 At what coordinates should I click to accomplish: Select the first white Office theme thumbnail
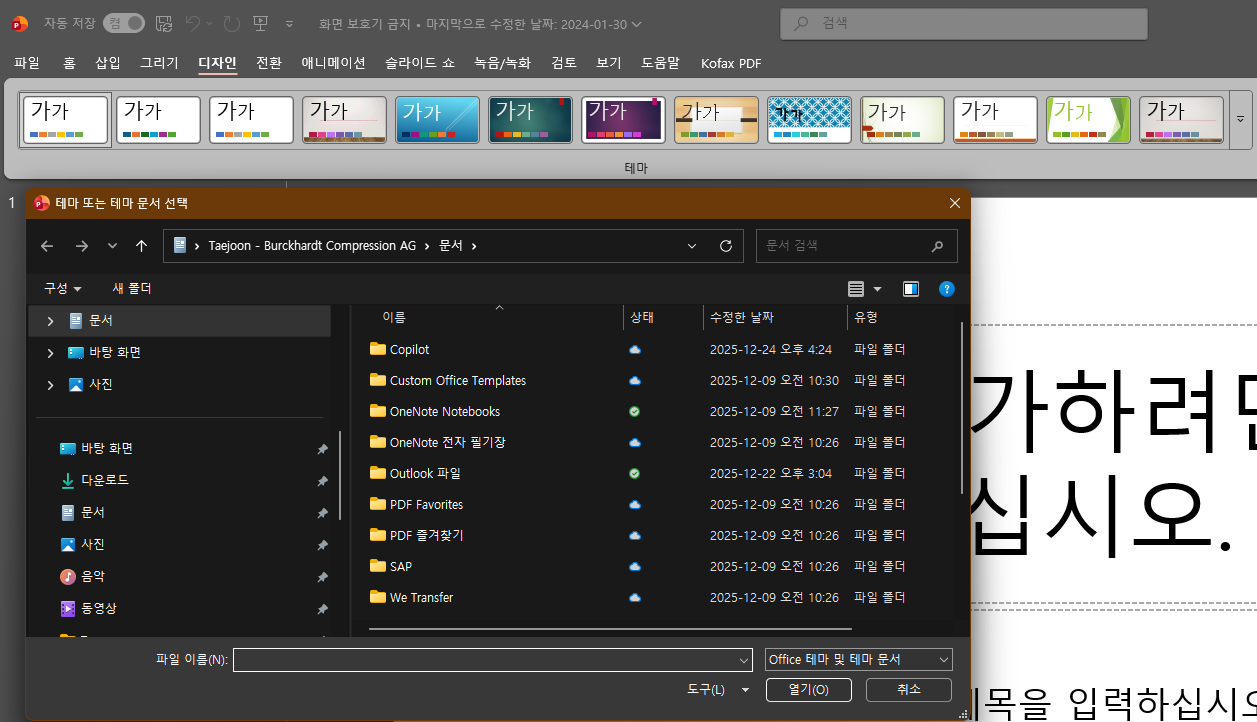65,120
